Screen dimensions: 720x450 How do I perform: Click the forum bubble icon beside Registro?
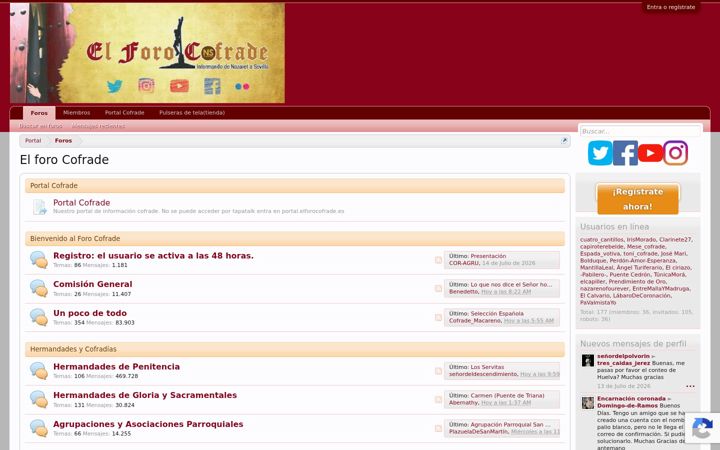[39, 260]
